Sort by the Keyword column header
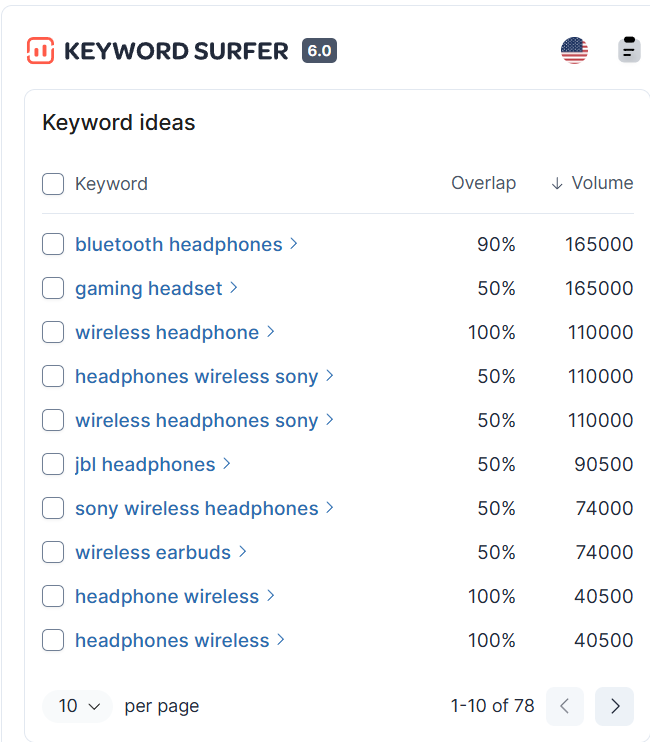This screenshot has height=742, width=650. click(111, 184)
